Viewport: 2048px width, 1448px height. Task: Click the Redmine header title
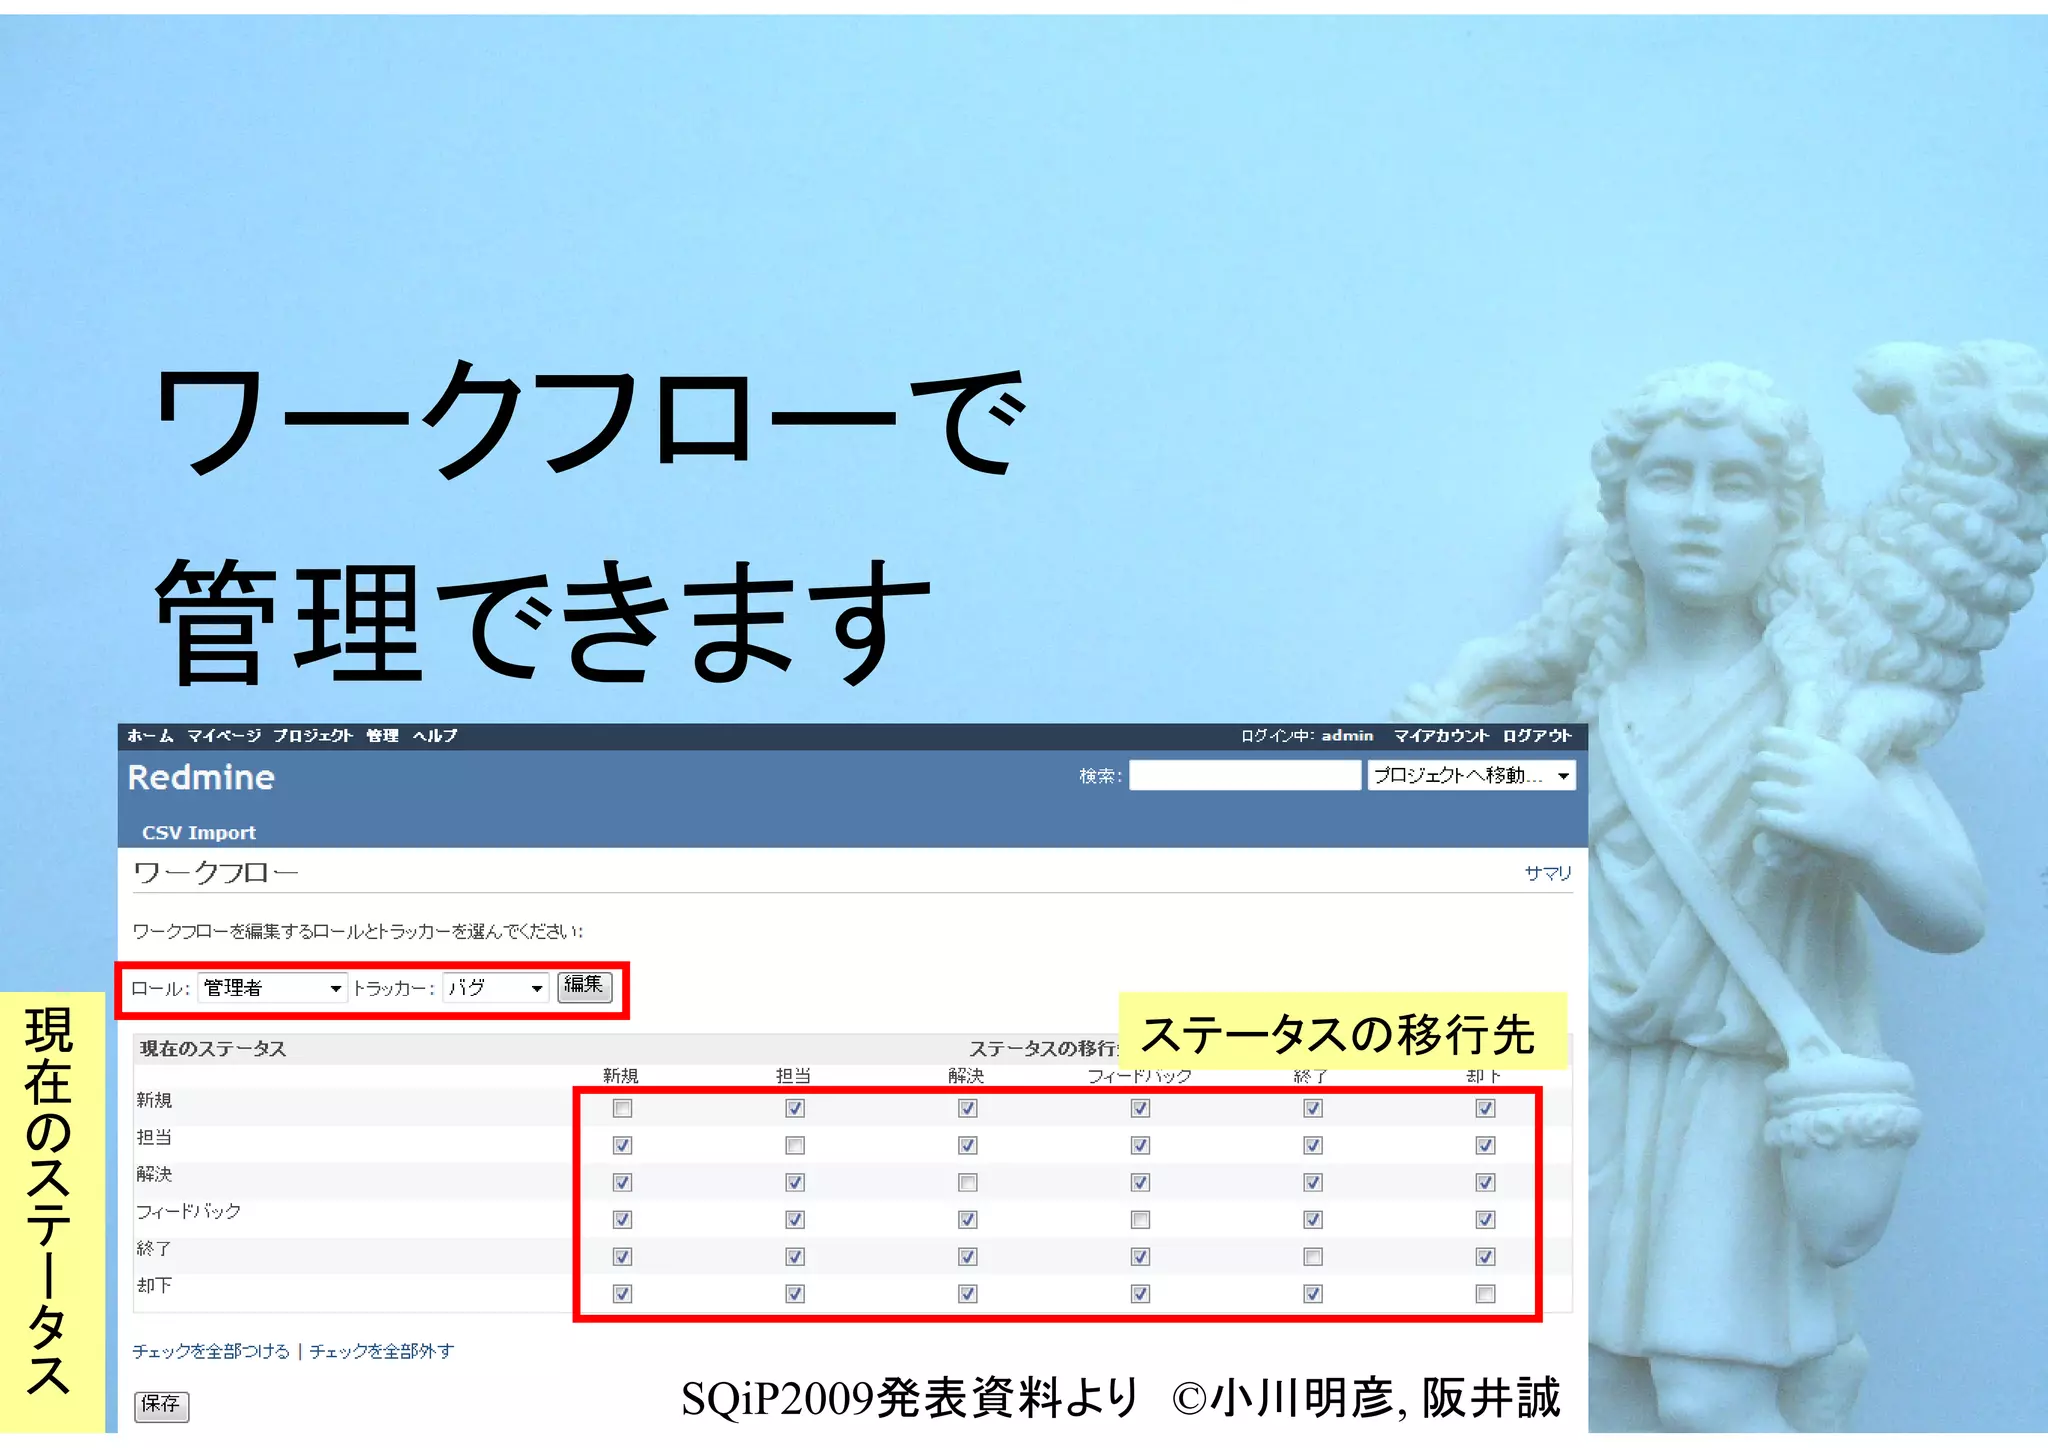coord(201,777)
